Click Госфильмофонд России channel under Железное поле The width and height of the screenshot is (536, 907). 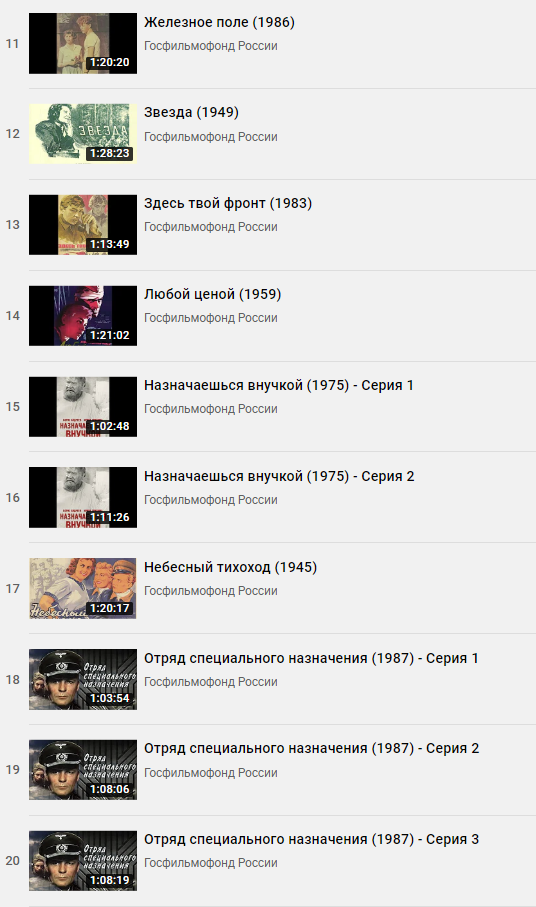coord(210,46)
